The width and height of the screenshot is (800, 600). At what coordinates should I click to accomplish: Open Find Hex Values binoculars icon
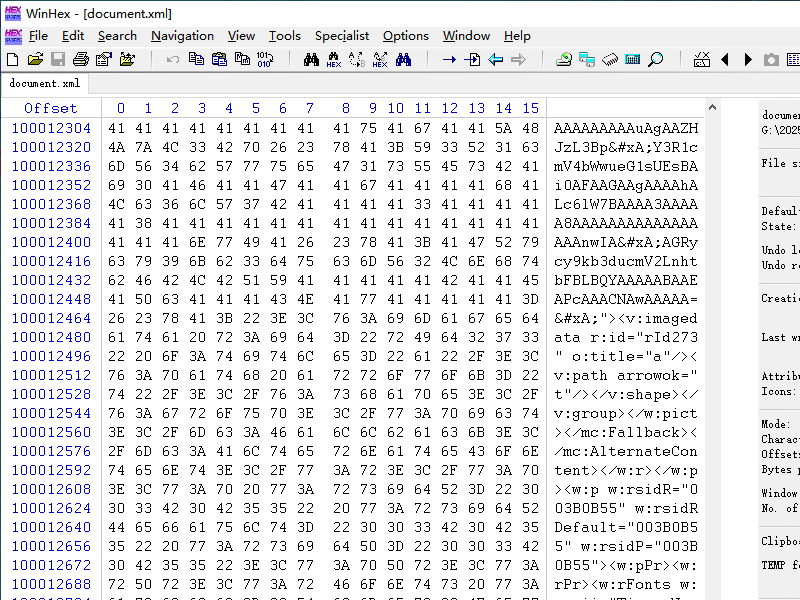pyautogui.click(x=334, y=60)
